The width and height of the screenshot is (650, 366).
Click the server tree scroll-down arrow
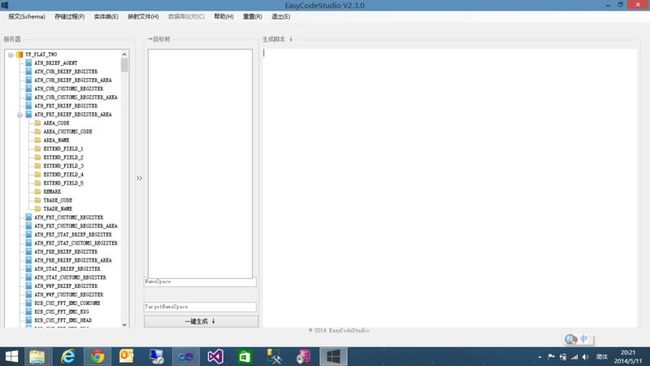coord(124,325)
